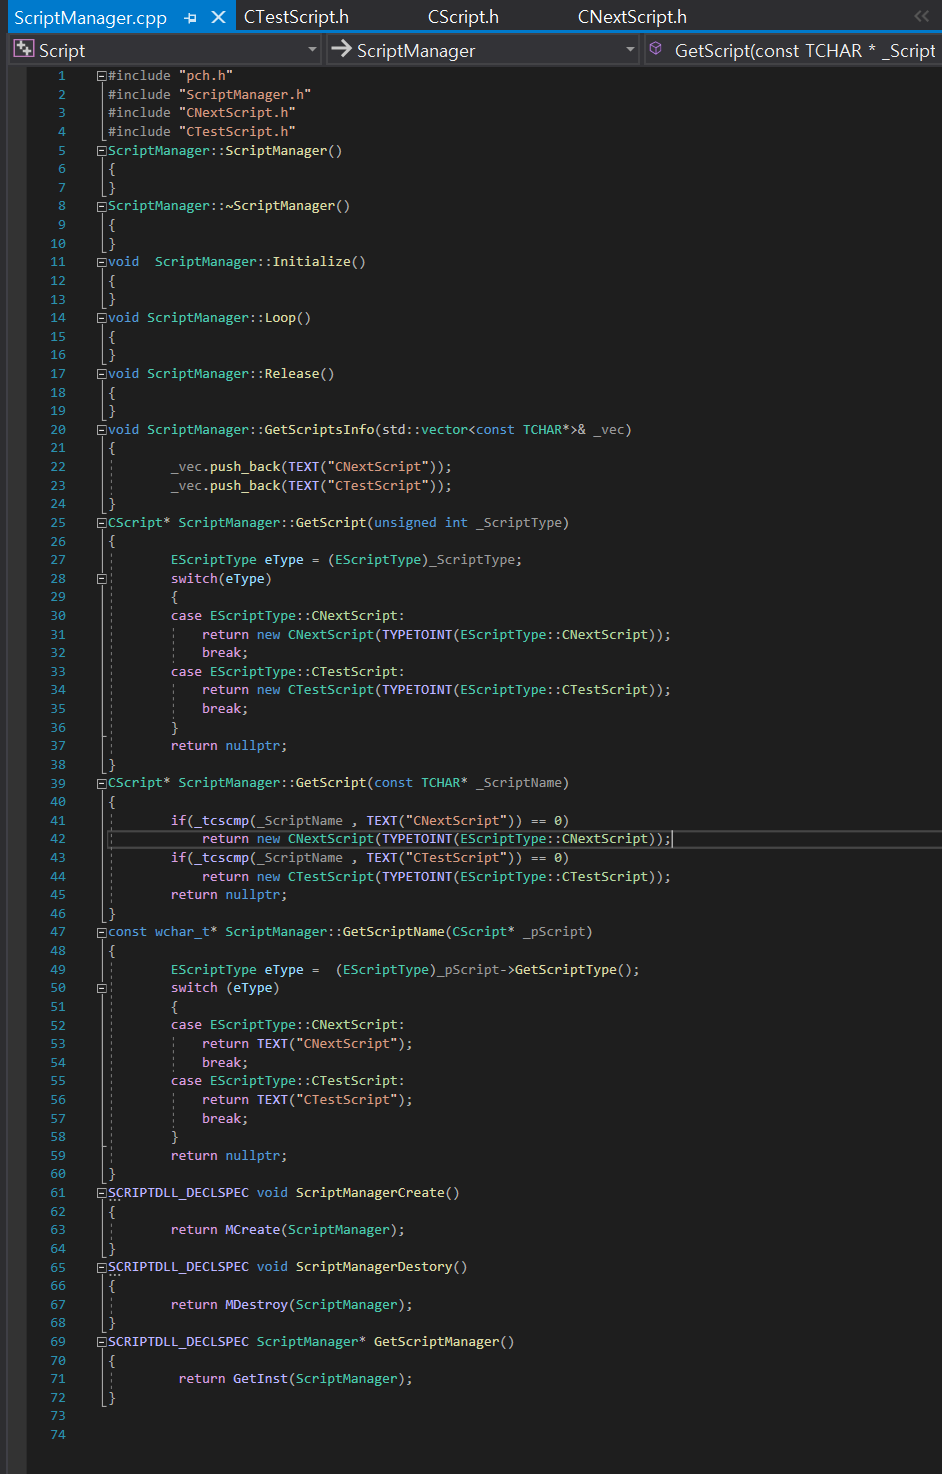The image size is (942, 1474).
Task: Collapse GetScriptName function on line 47
Action: pos(101,932)
